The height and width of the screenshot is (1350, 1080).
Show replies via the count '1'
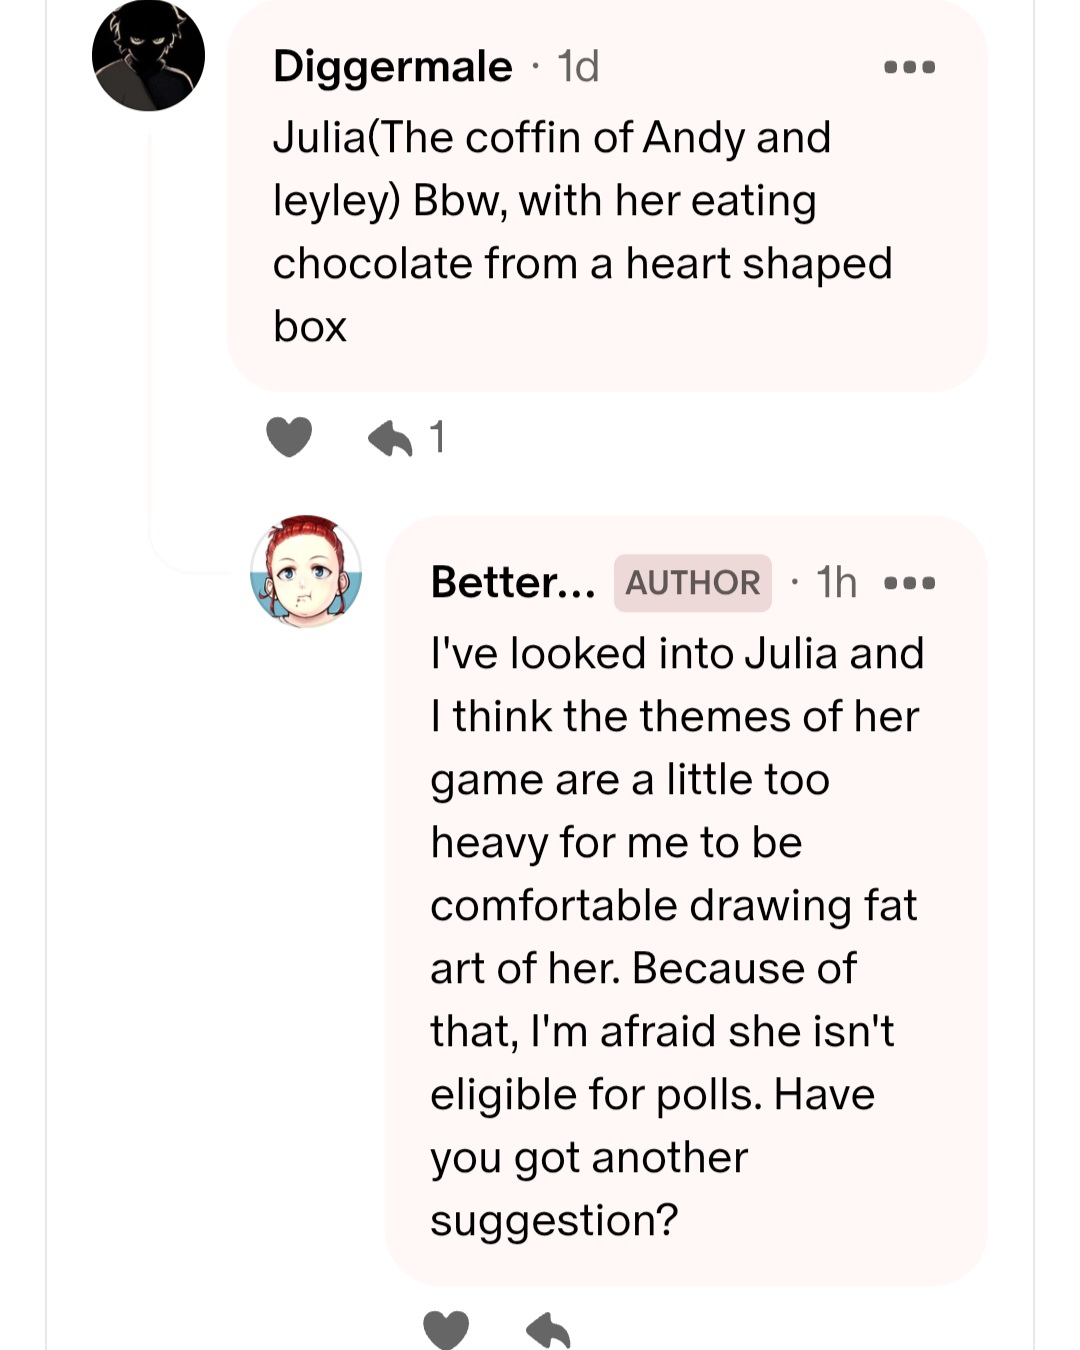tap(437, 437)
